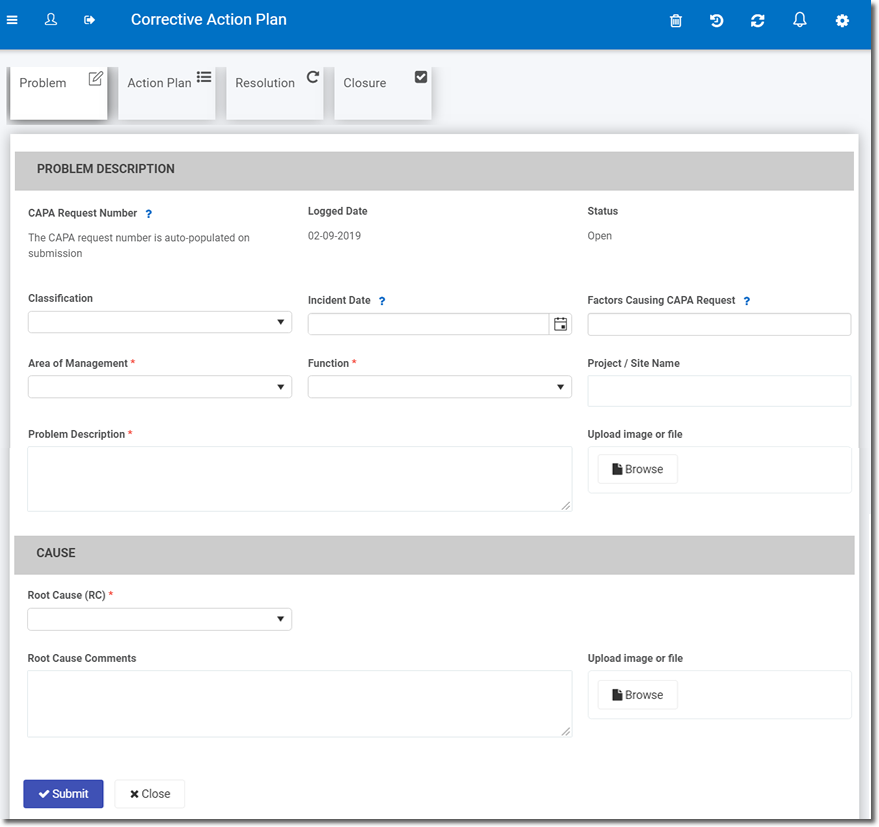Expand the Area of Management dropdown
Viewport: 879px width, 827px height.
[x=160, y=387]
